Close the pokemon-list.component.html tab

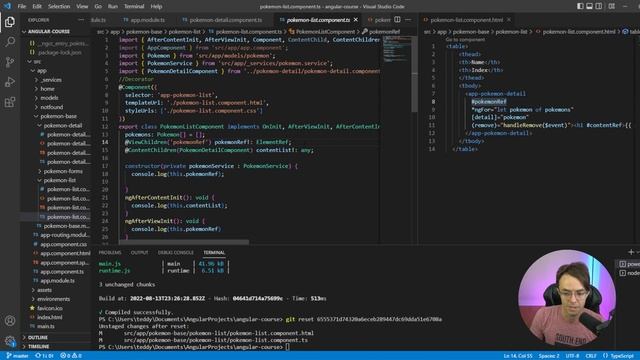coord(509,20)
